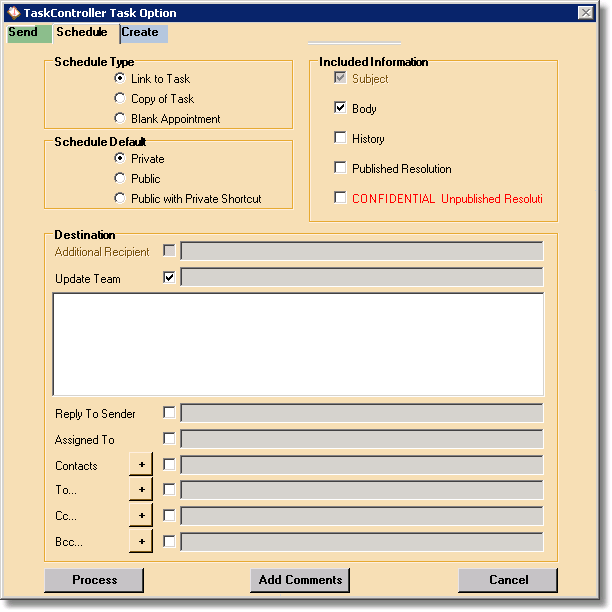Viewport: 612px width, 612px height.
Task: Click the plus button next to Bcc...
Action: coord(141,542)
